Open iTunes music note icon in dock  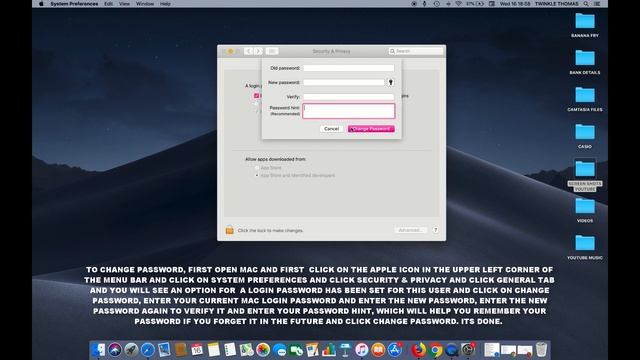point(362,350)
